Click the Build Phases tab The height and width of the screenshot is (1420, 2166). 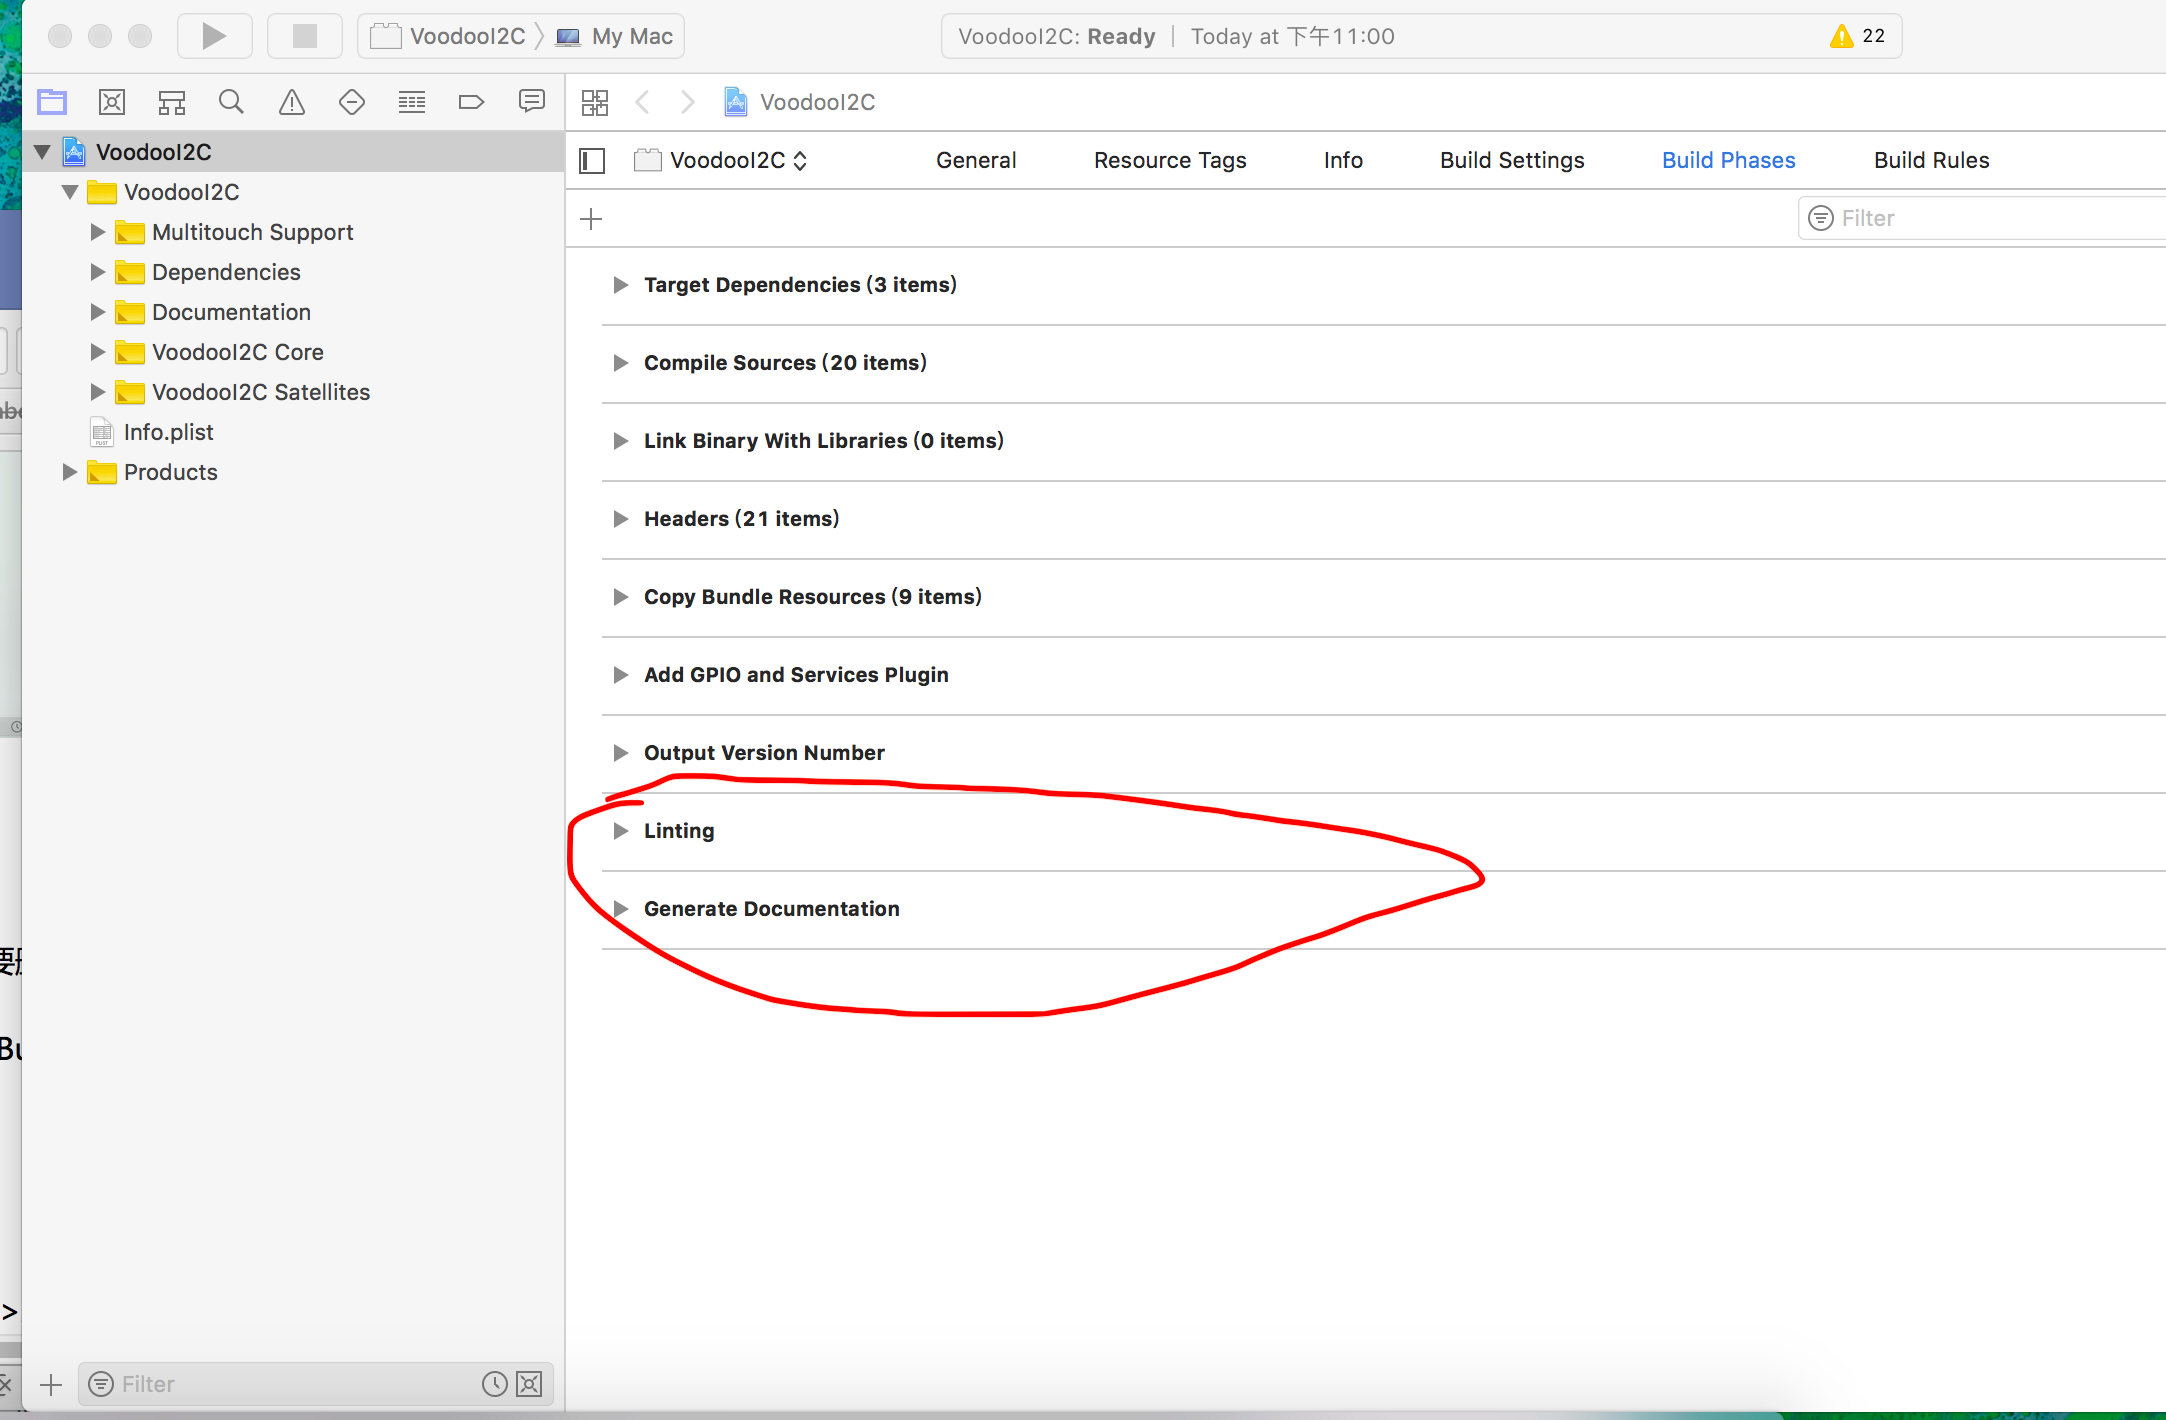pos(1727,158)
